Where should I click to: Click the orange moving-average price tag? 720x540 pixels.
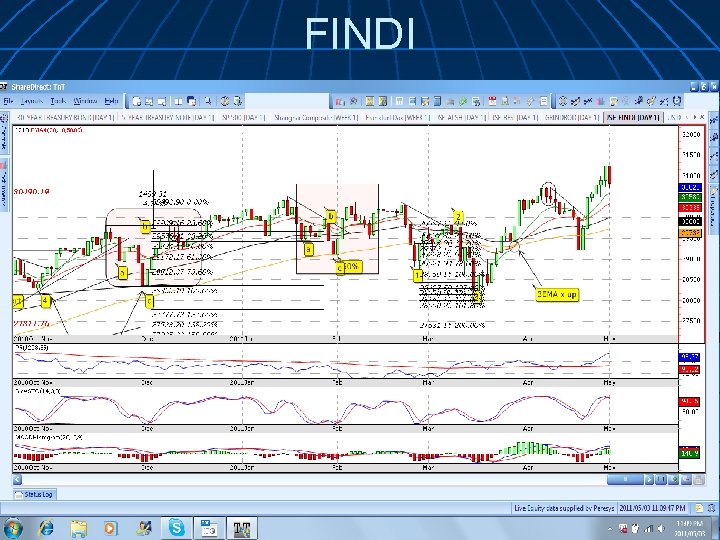coord(690,233)
